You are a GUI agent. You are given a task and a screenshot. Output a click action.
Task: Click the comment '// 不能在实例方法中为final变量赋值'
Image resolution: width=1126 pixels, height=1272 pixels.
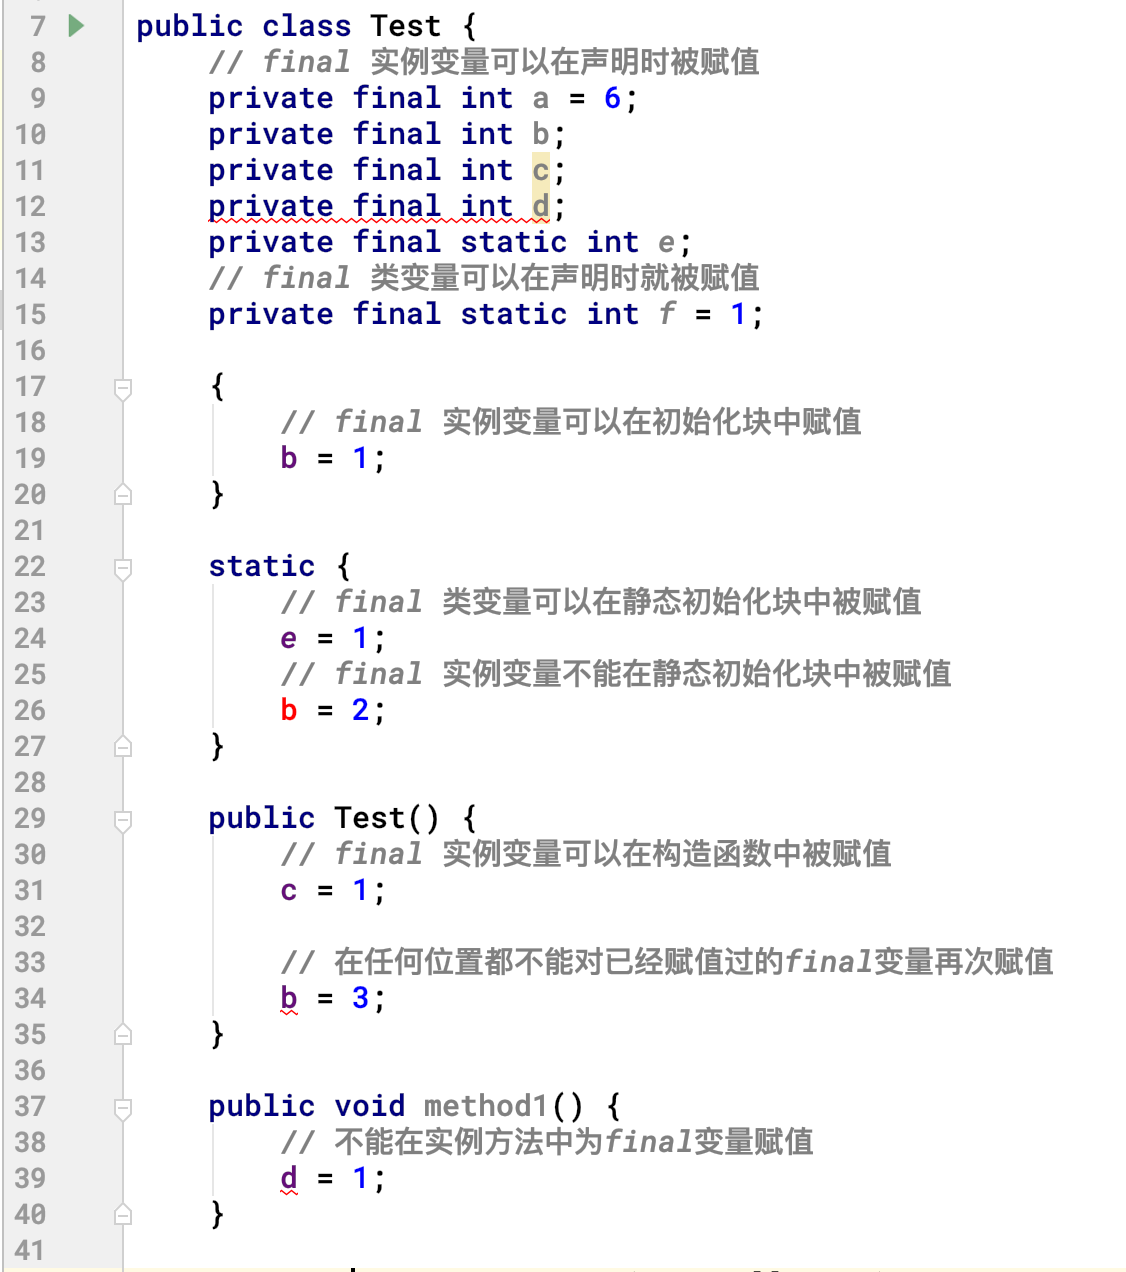[x=547, y=1142]
